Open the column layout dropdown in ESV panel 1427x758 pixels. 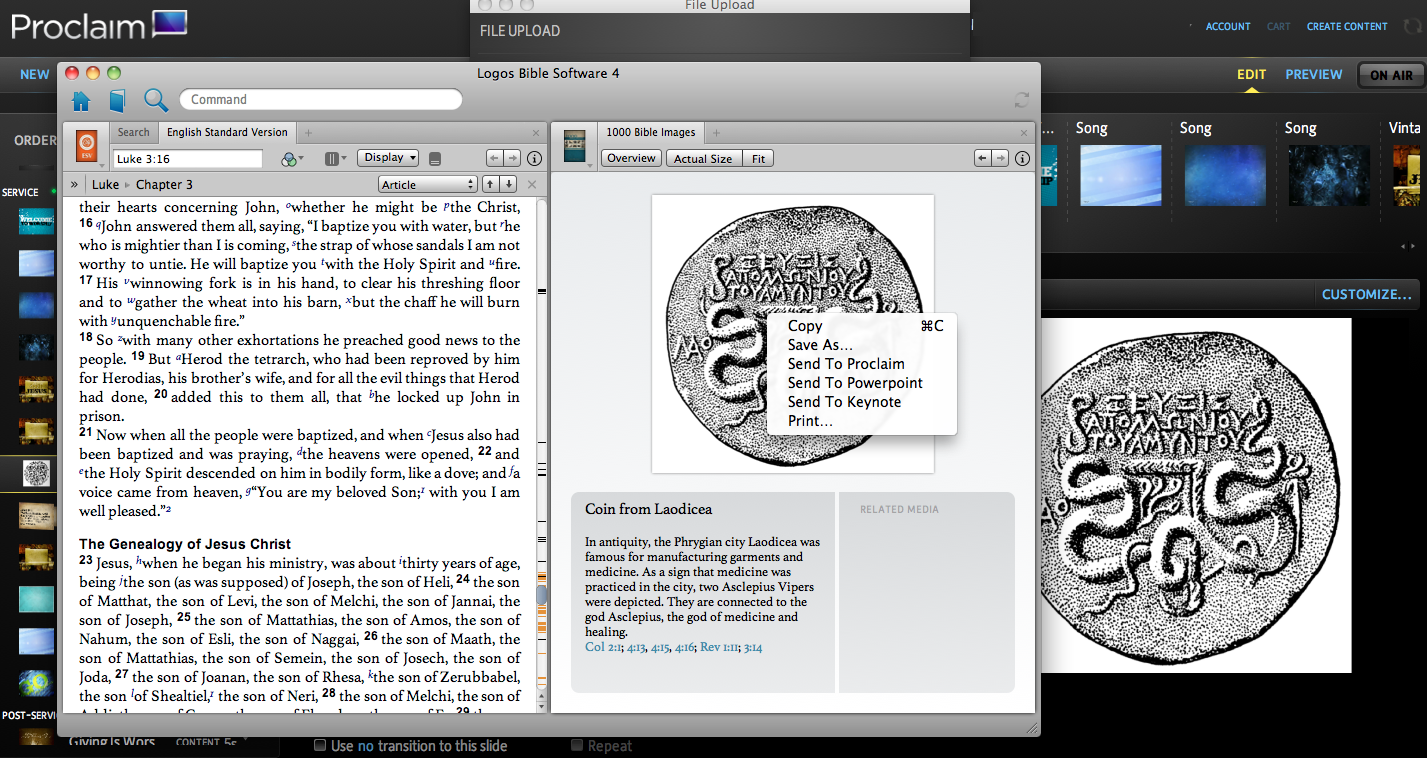point(336,158)
